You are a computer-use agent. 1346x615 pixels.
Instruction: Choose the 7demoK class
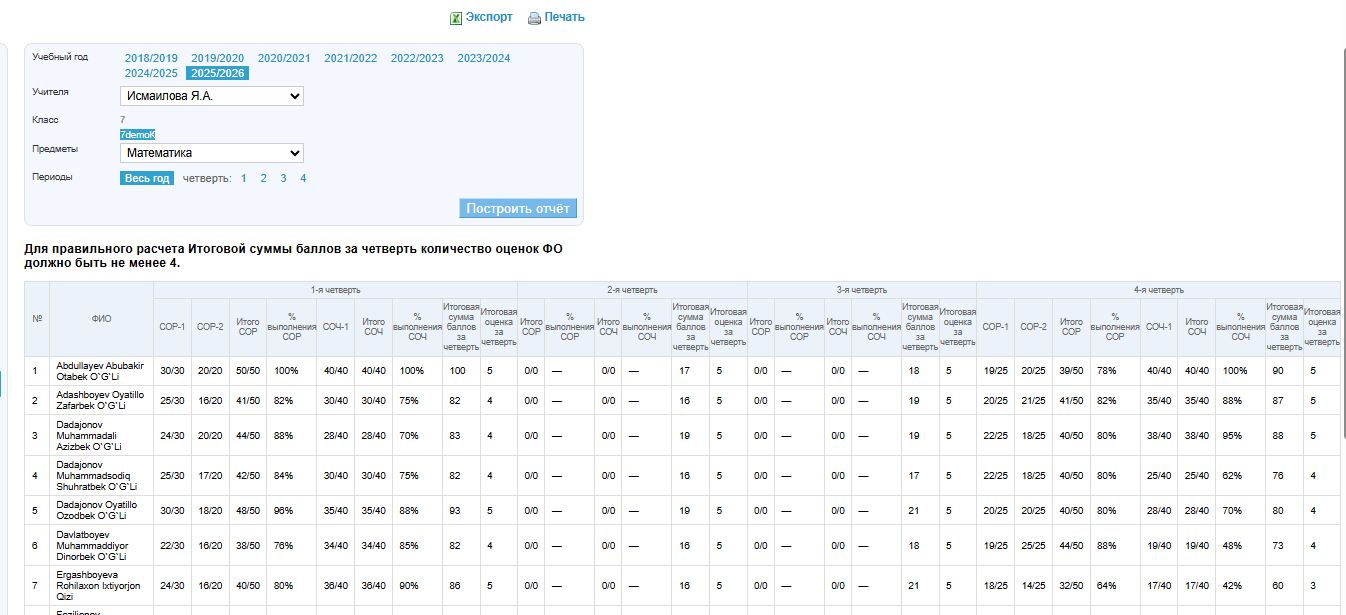[137, 134]
